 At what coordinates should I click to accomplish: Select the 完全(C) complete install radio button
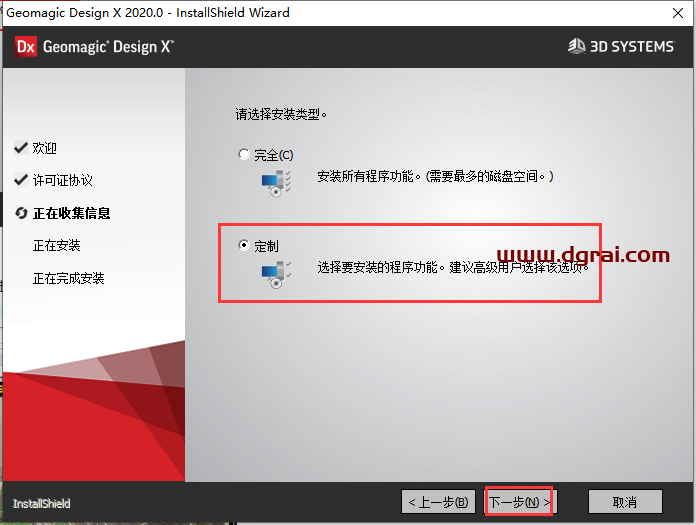(x=244, y=154)
